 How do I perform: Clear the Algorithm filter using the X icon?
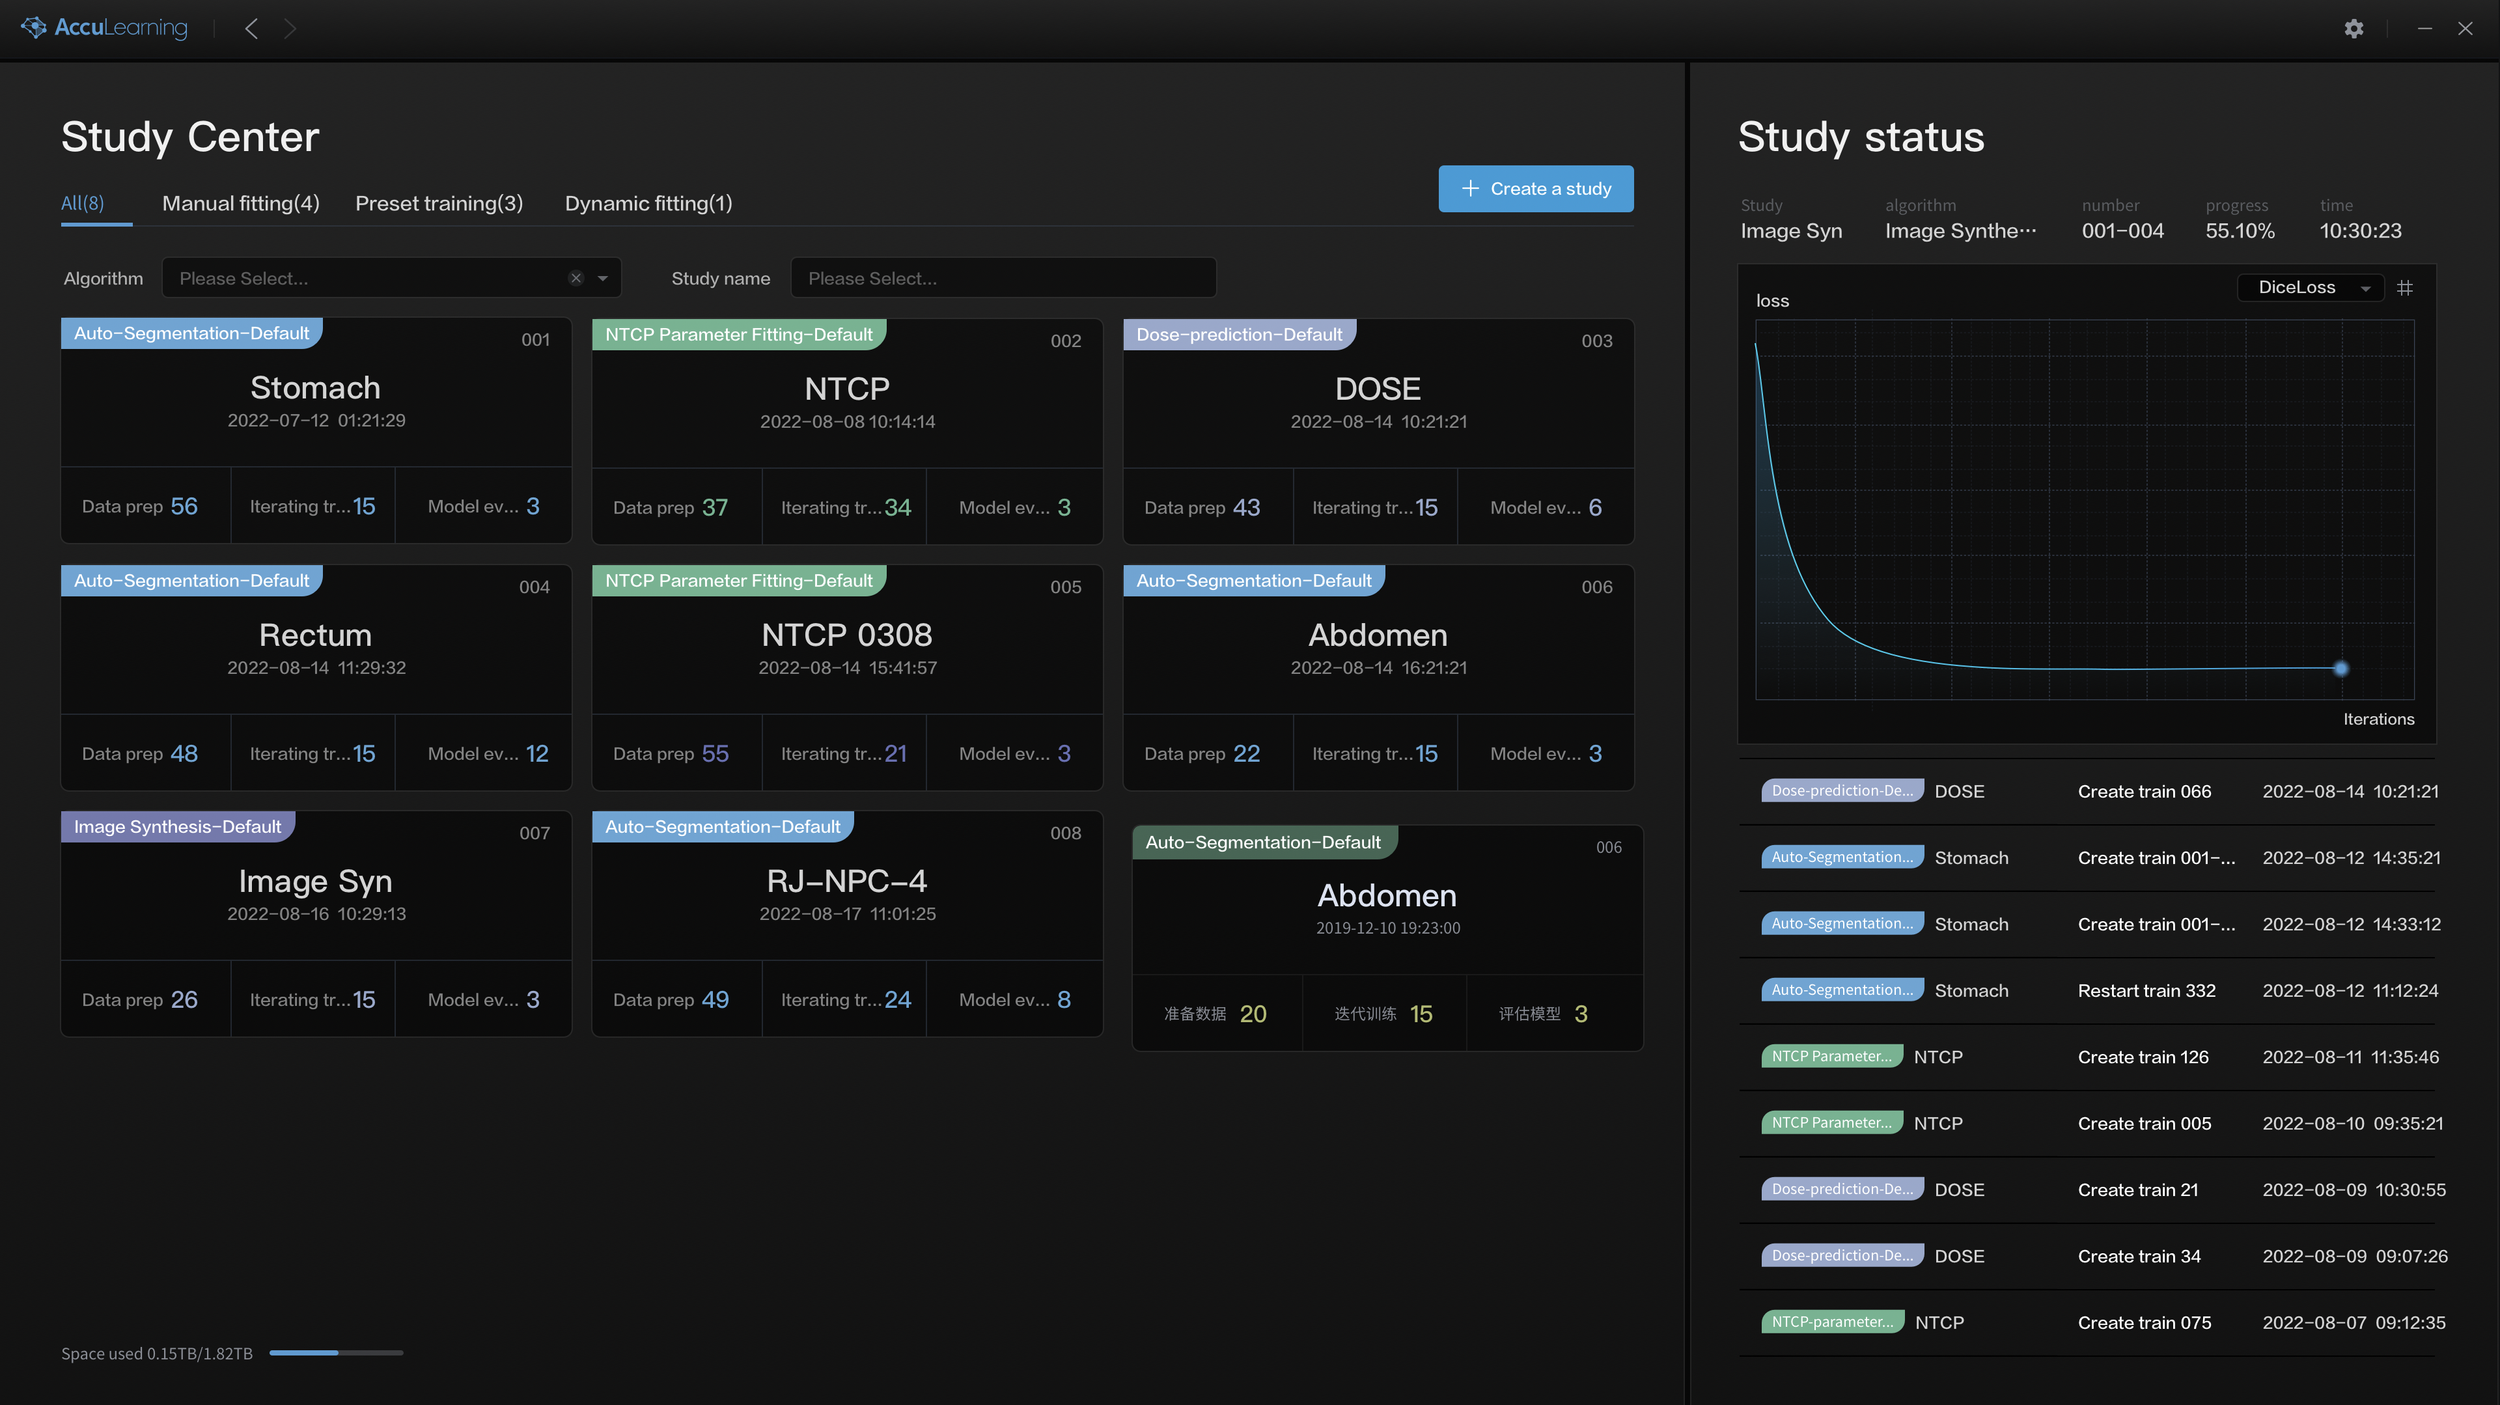point(576,278)
